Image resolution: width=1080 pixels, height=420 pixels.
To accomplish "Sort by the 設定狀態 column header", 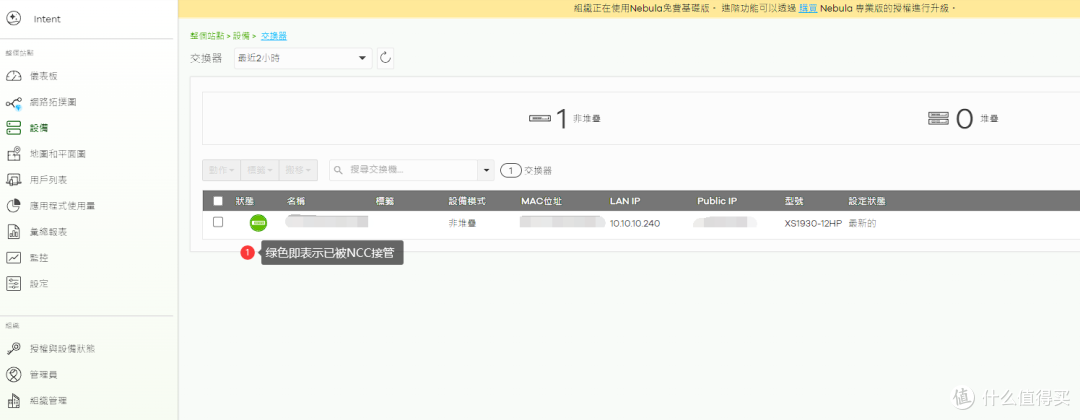I will point(866,201).
